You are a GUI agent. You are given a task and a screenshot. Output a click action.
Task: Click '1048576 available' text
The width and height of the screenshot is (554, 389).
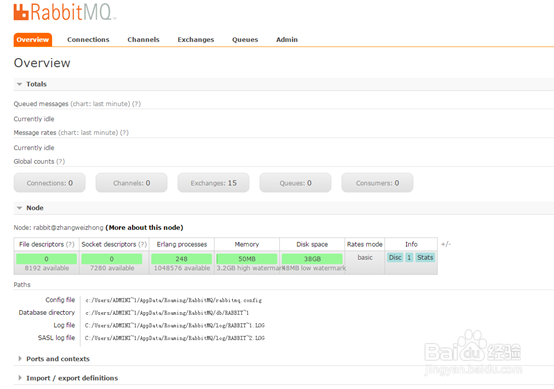(182, 268)
